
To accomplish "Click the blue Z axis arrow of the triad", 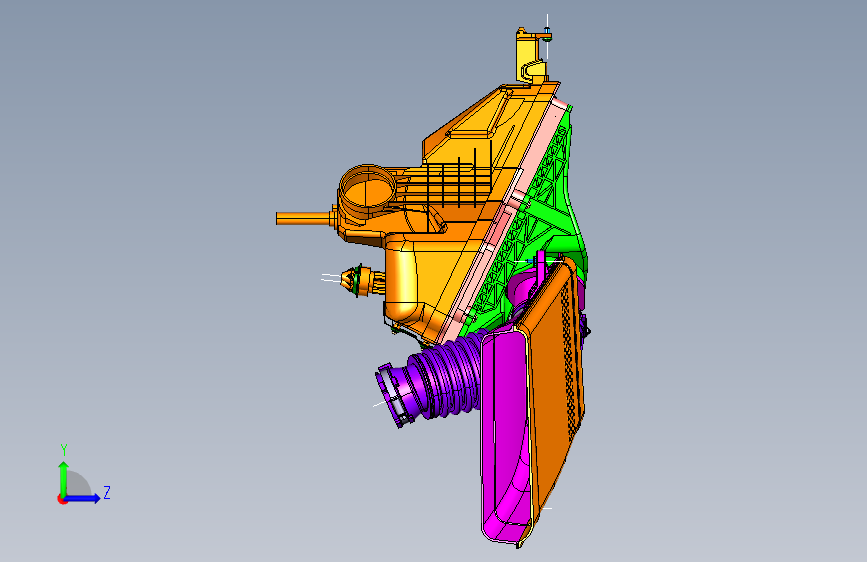I will (x=83, y=498).
